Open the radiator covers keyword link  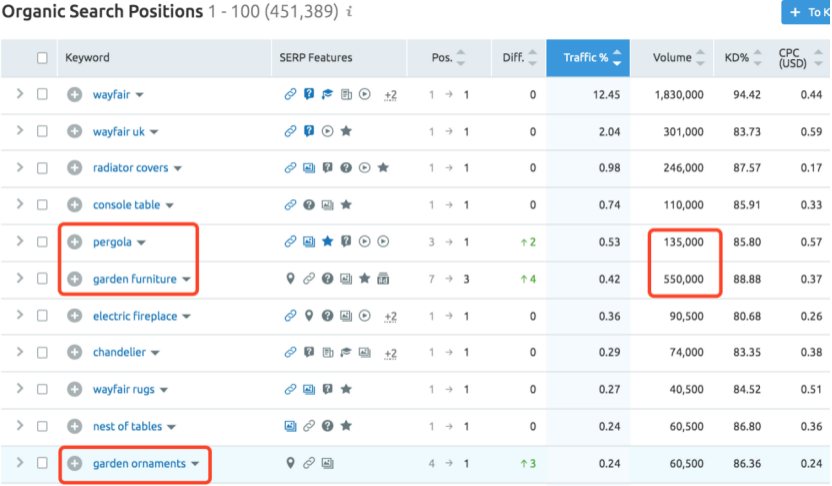(131, 168)
